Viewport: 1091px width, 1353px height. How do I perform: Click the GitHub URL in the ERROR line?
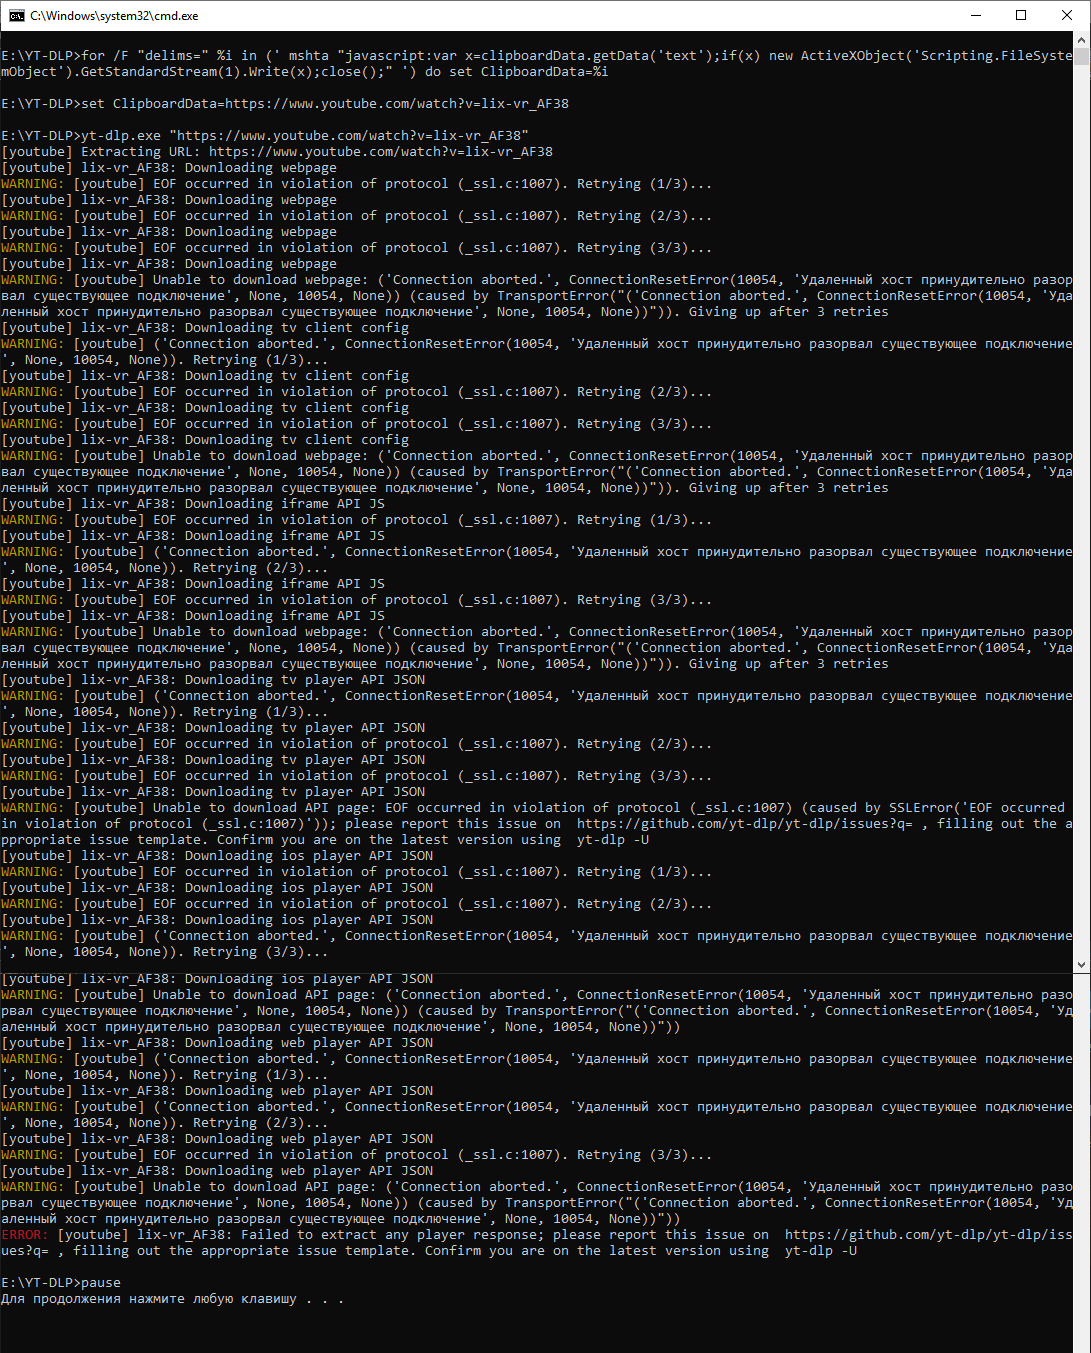coord(929,1235)
